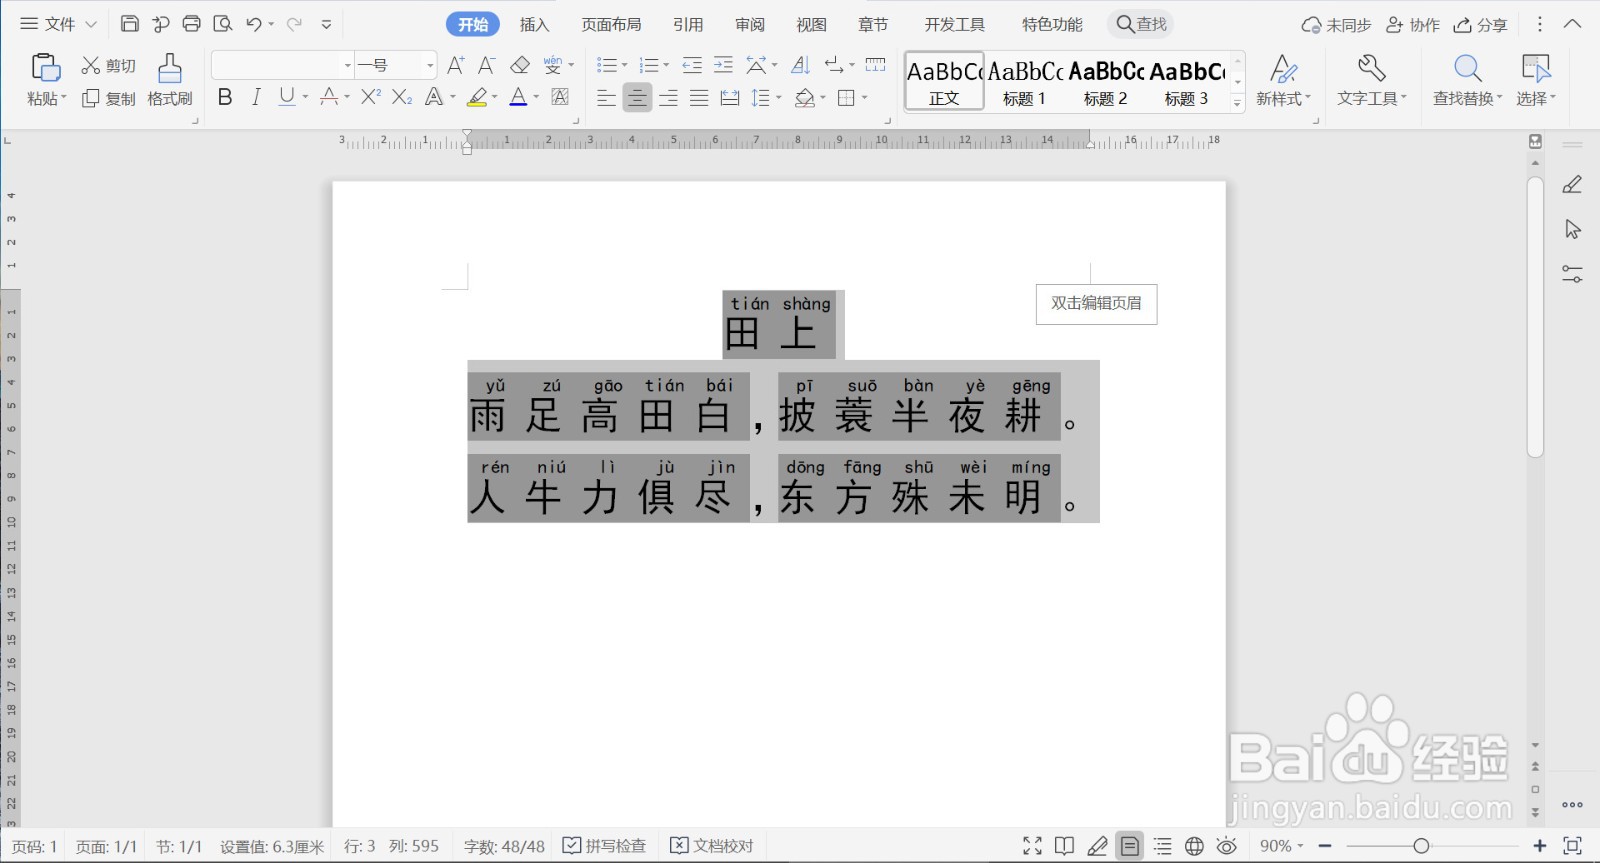Show or hide paragraph marks icon
Screen dimensions: 1600x863
tap(834, 66)
